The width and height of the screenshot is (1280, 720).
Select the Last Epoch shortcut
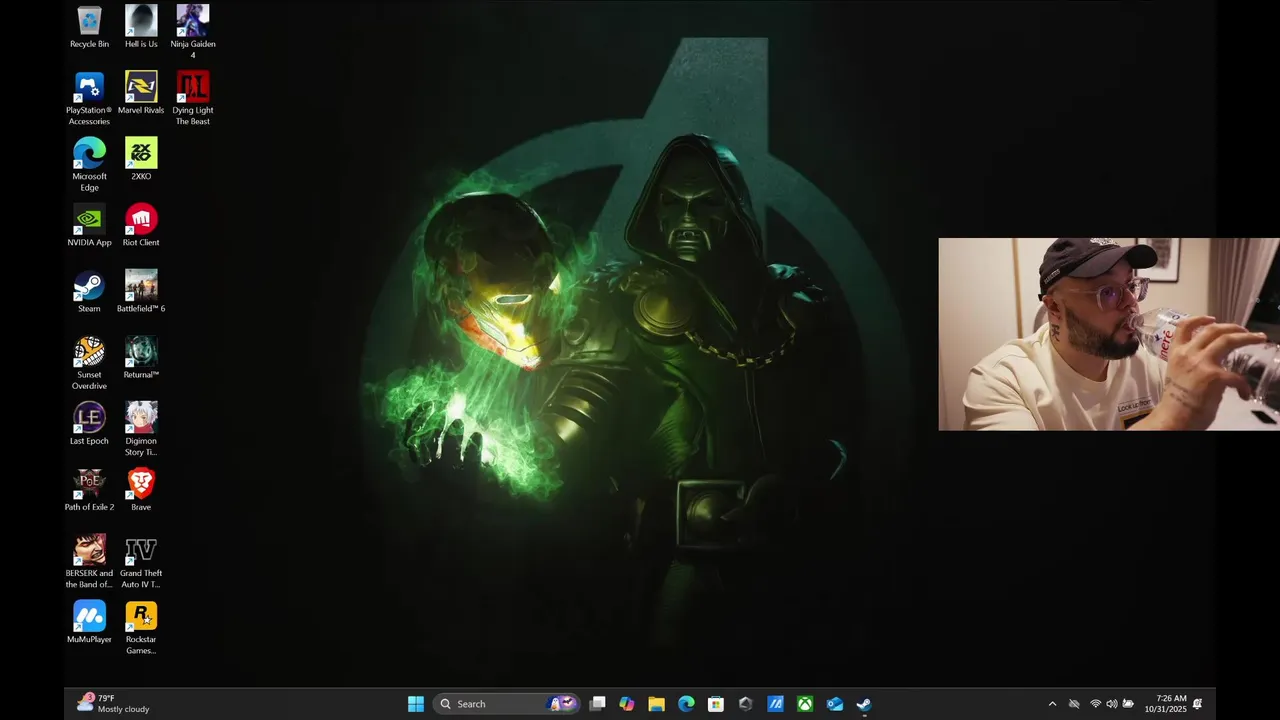[x=89, y=423]
